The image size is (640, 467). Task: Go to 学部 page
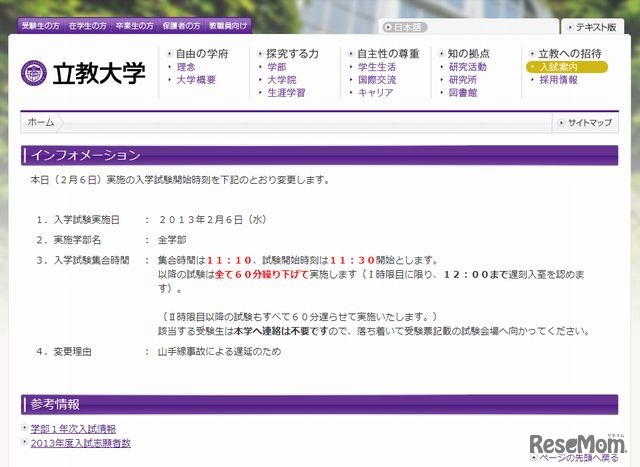[277, 67]
